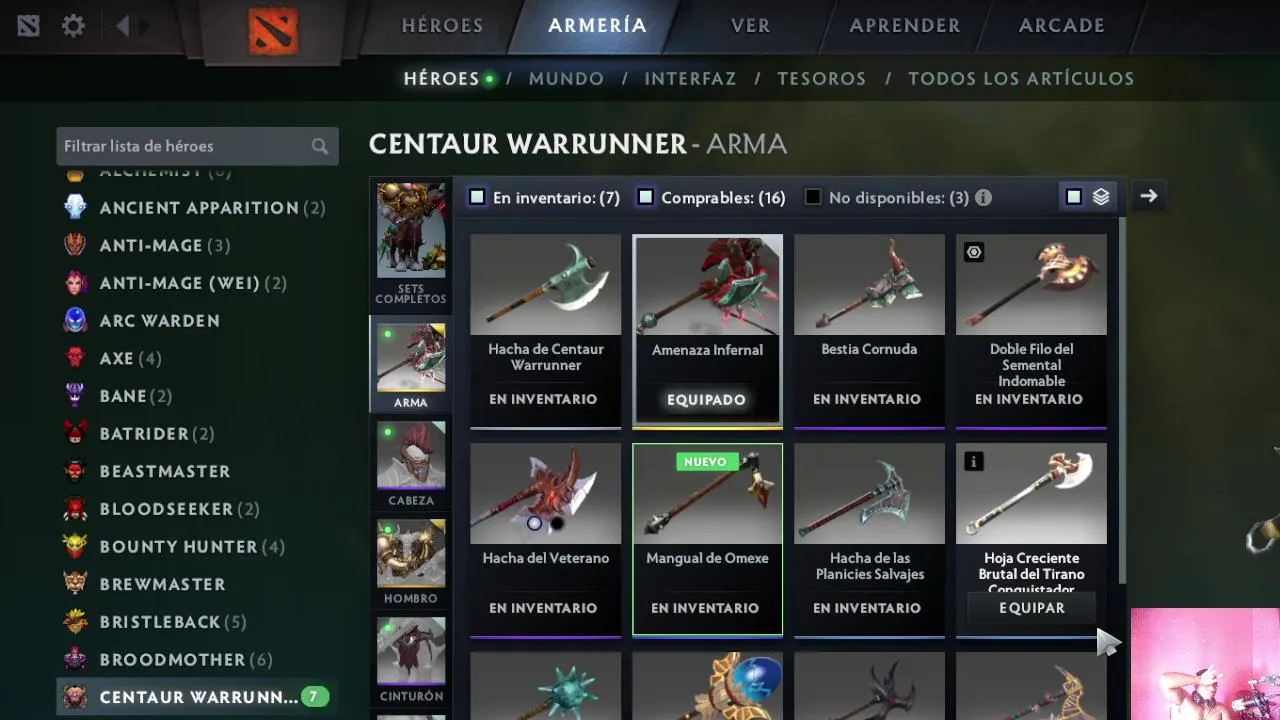Toggle the En inventario checkbox
This screenshot has width=1280, height=720.
(x=477, y=197)
